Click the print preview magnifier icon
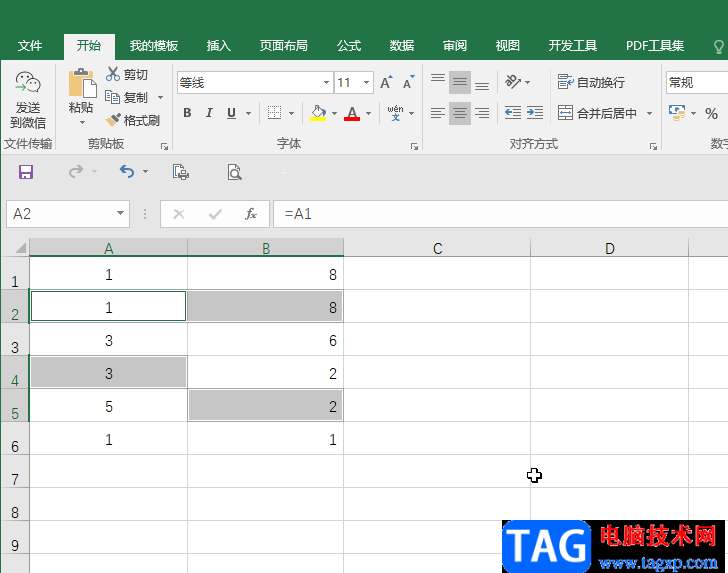 click(x=234, y=172)
